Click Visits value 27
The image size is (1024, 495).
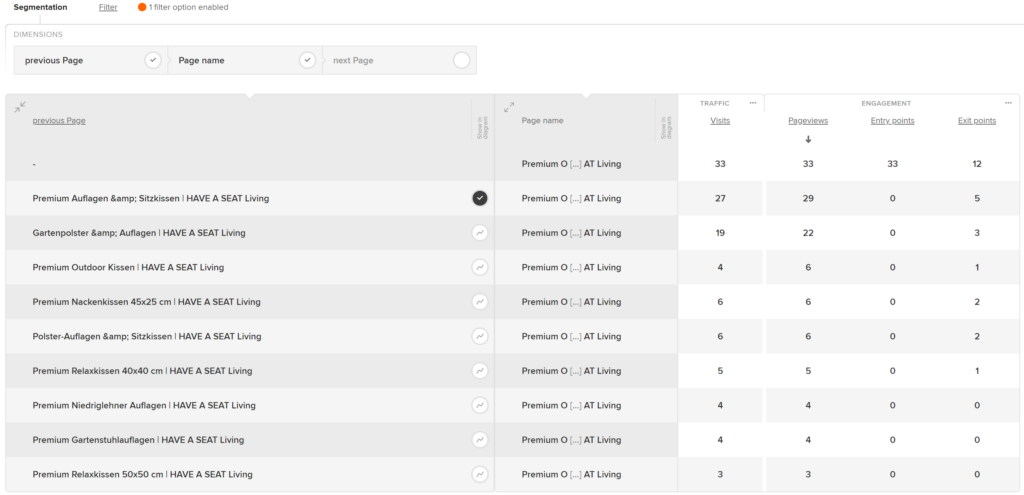click(x=720, y=199)
